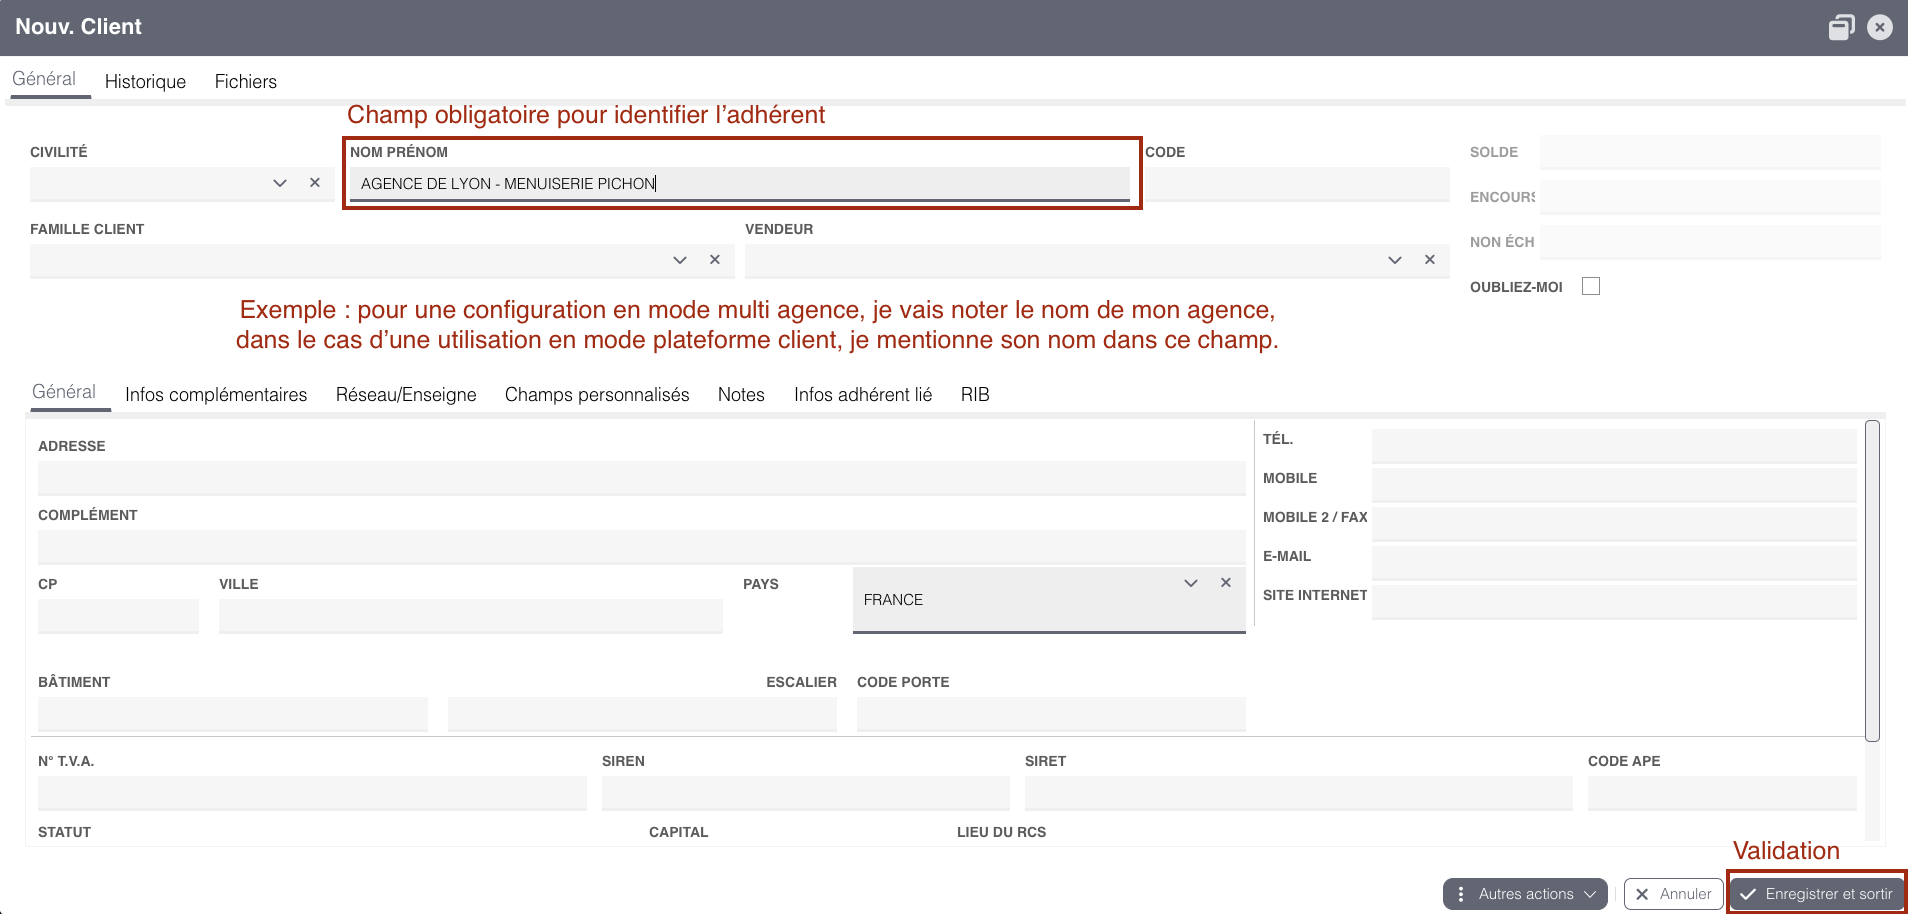Open the Famille Client dropdown
This screenshot has height=914, width=1908.
pos(680,260)
